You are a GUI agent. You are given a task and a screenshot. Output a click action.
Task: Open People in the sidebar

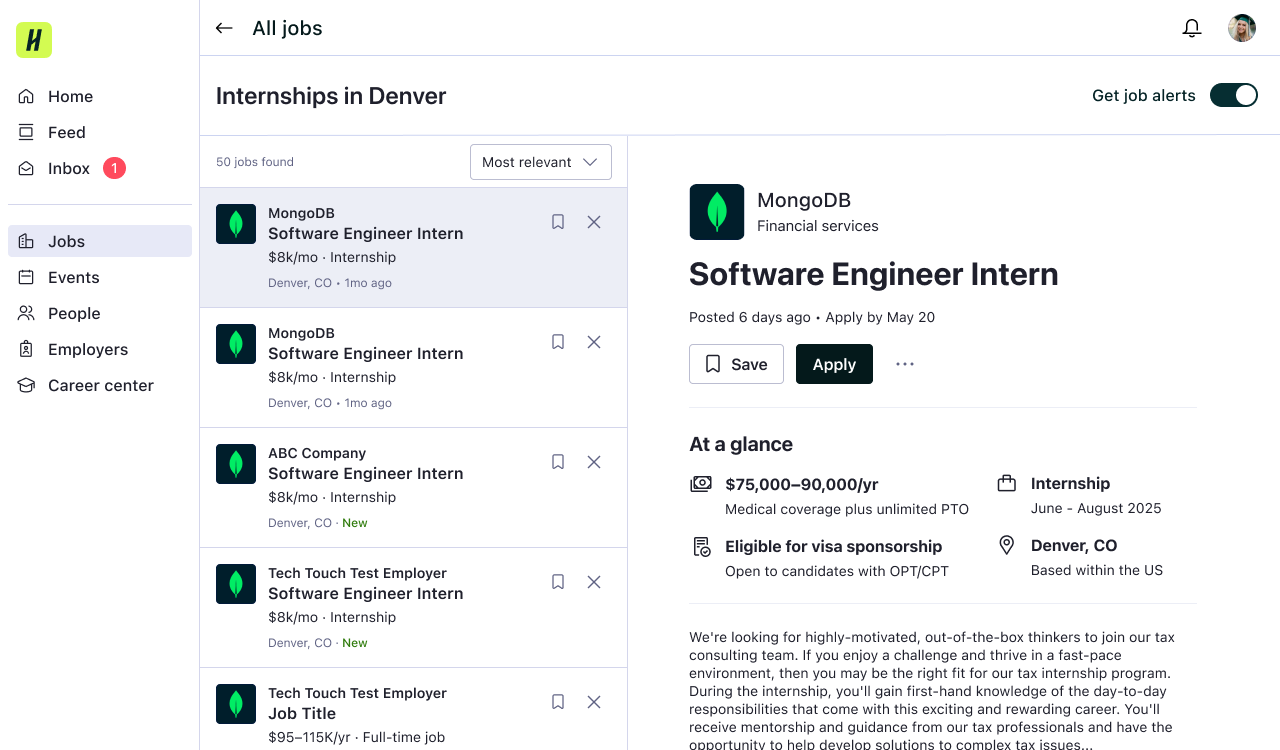pos(100,313)
